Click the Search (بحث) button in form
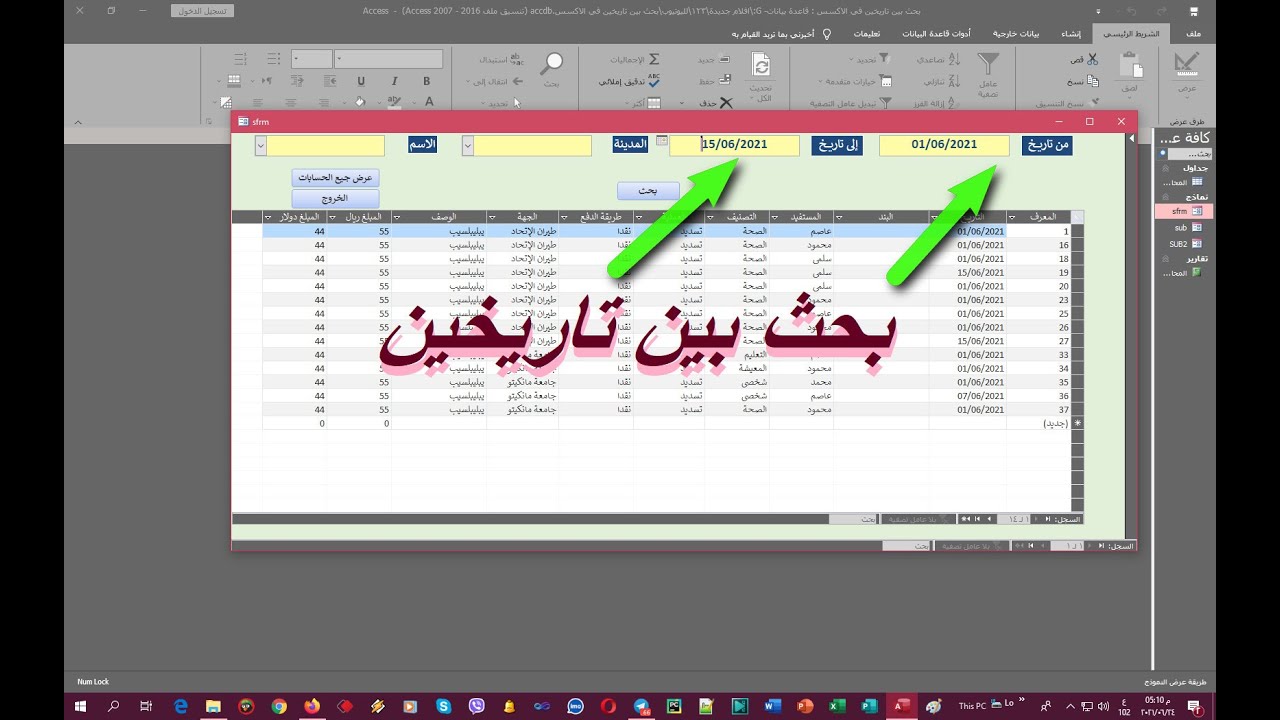The width and height of the screenshot is (1280, 720). [x=648, y=190]
